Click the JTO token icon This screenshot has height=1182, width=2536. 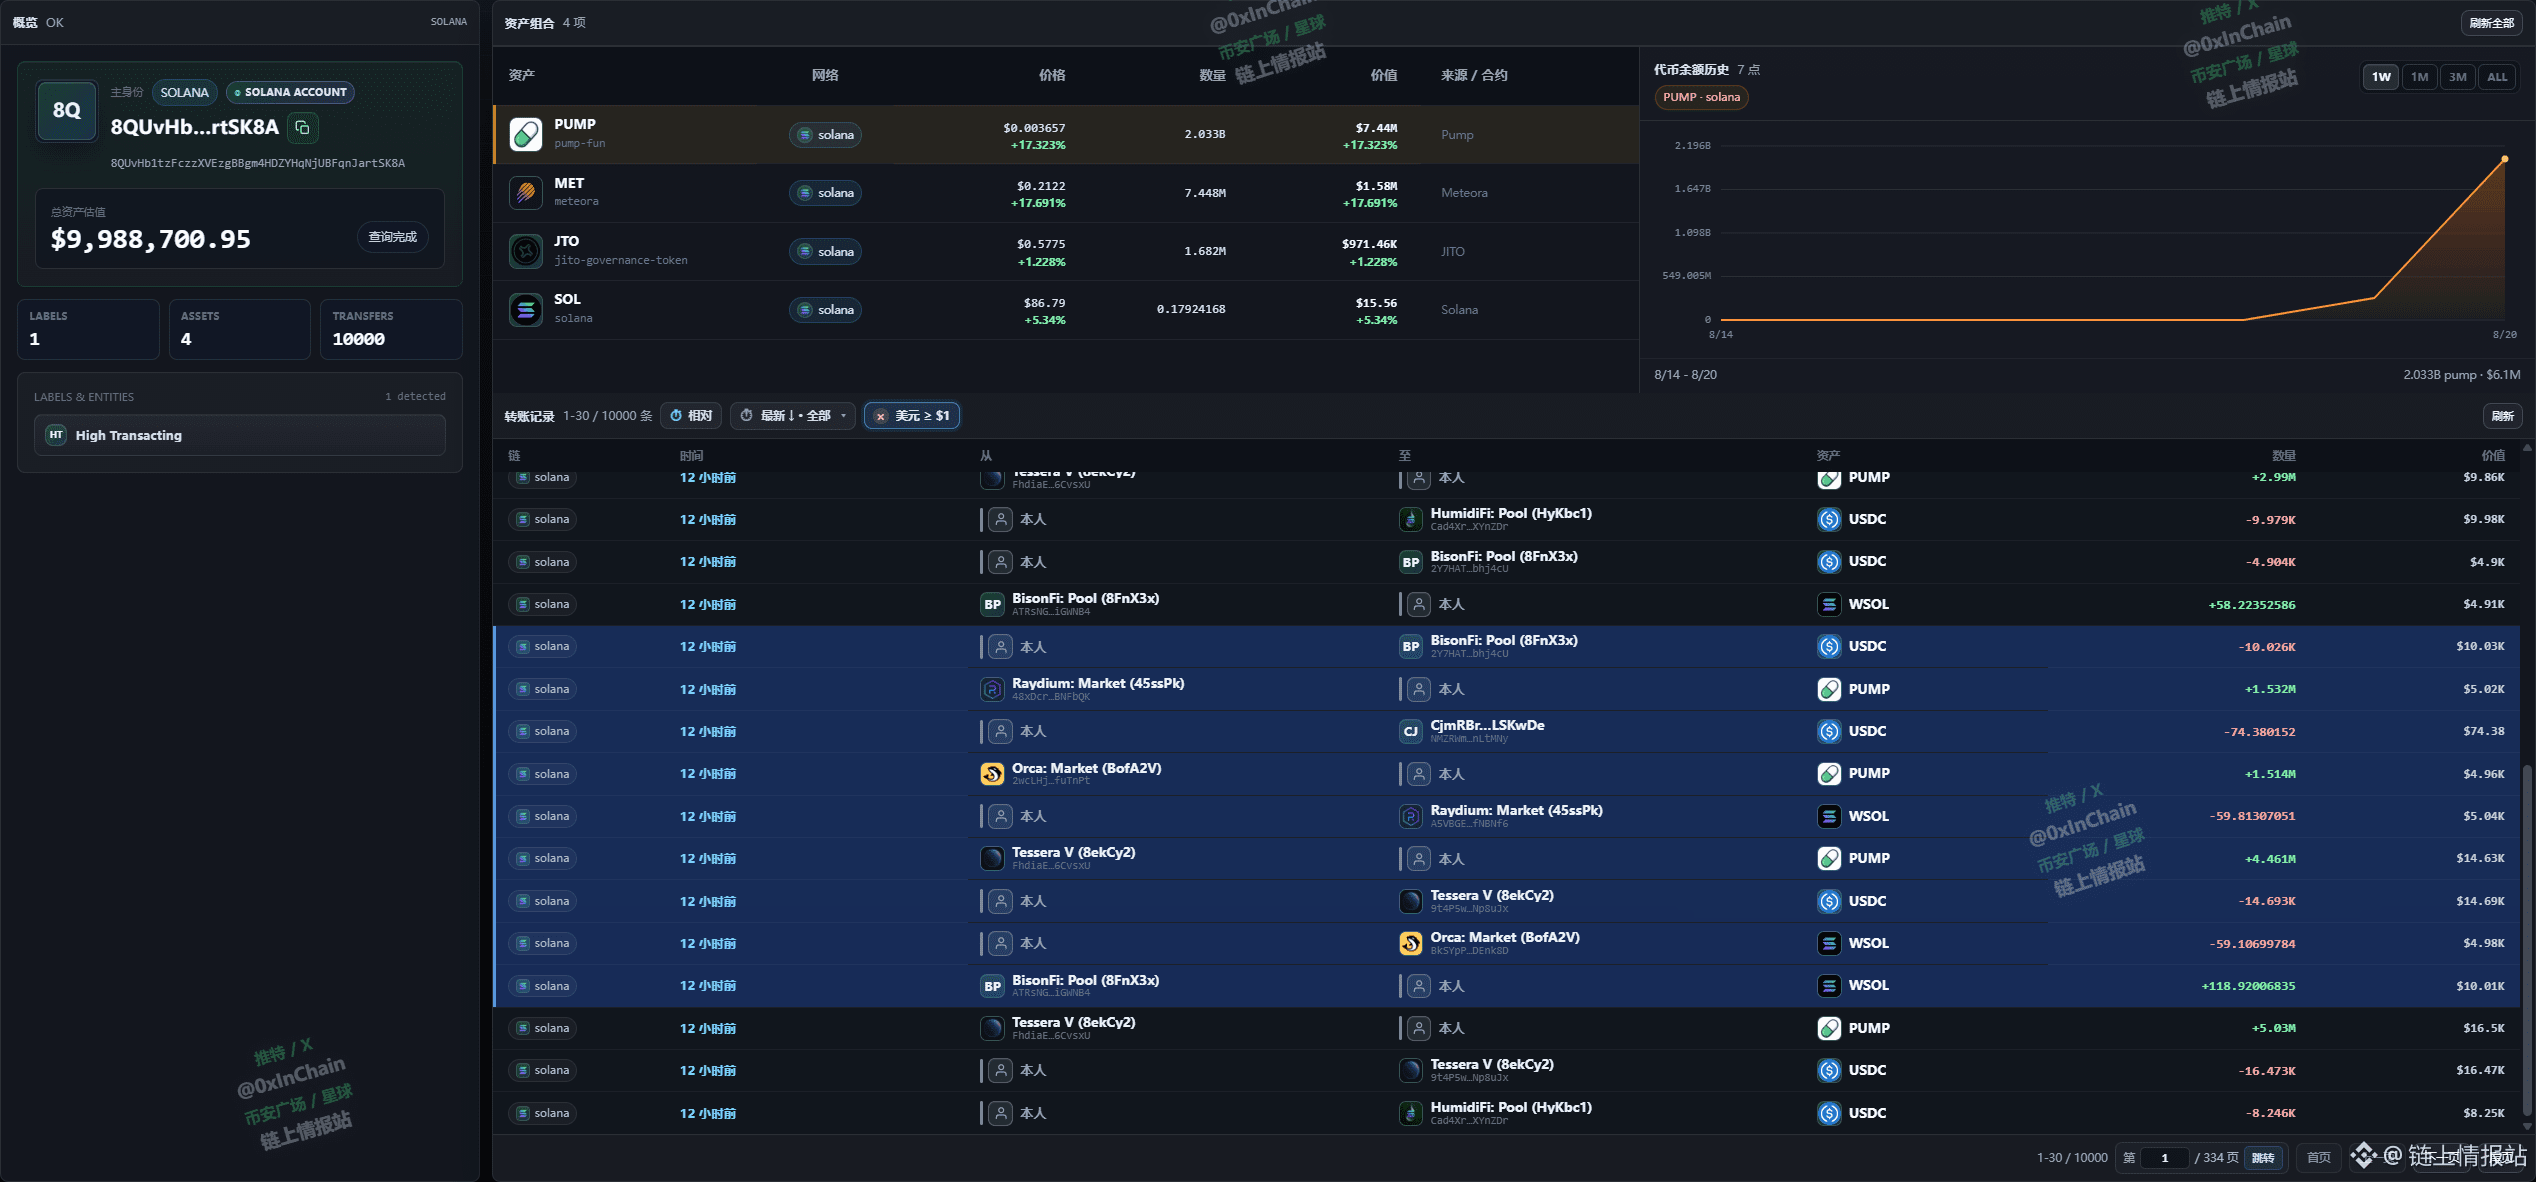pos(526,251)
